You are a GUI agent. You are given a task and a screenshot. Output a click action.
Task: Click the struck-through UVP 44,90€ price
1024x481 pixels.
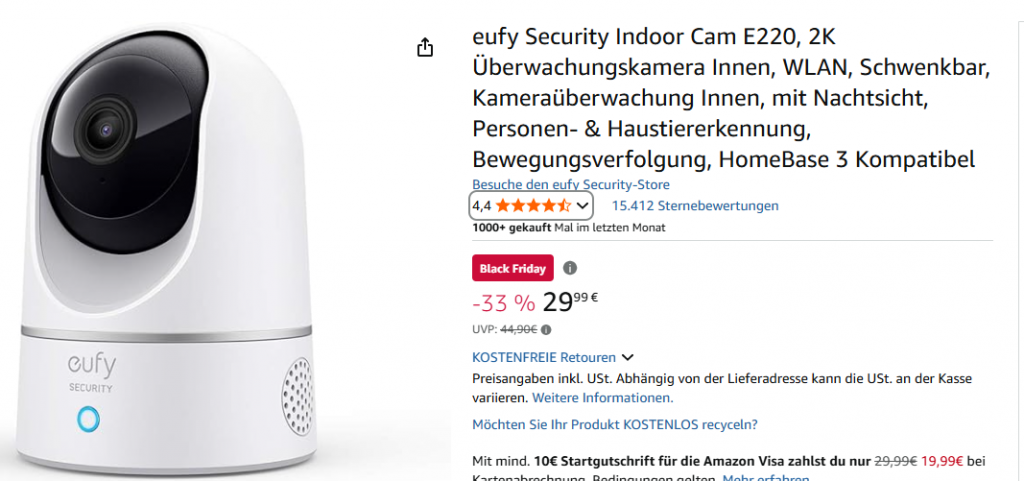pos(519,330)
